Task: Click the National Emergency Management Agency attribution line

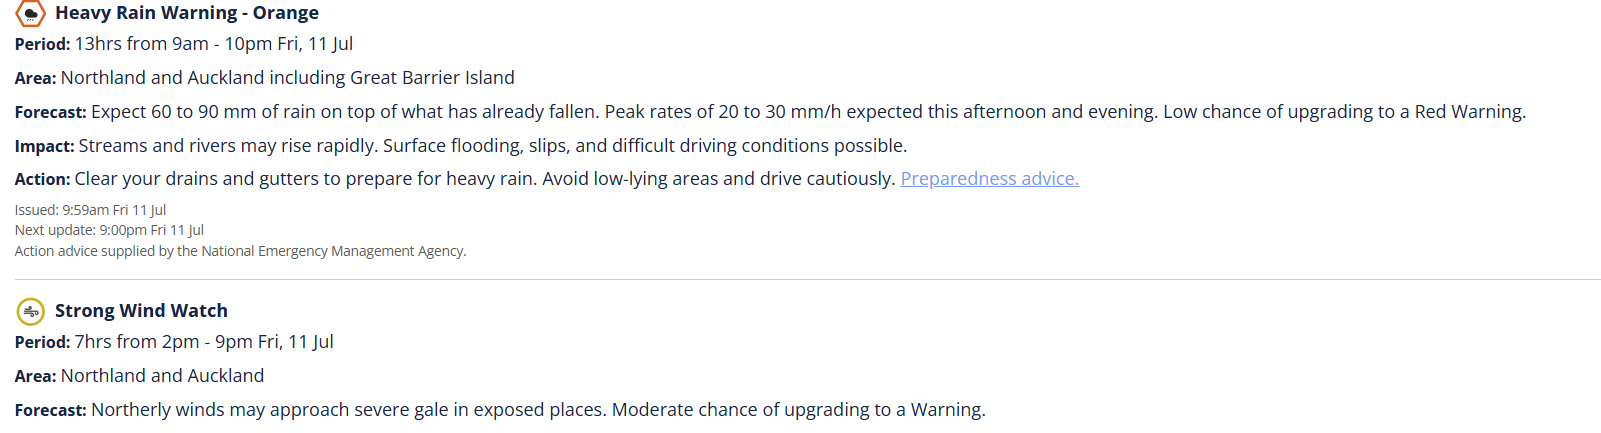Action: [240, 251]
